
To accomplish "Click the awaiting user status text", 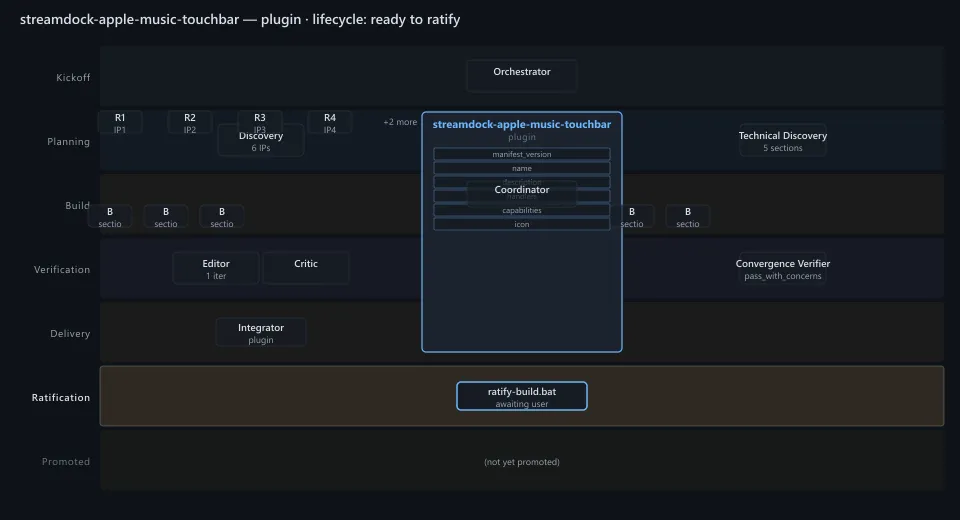I will (x=522, y=404).
